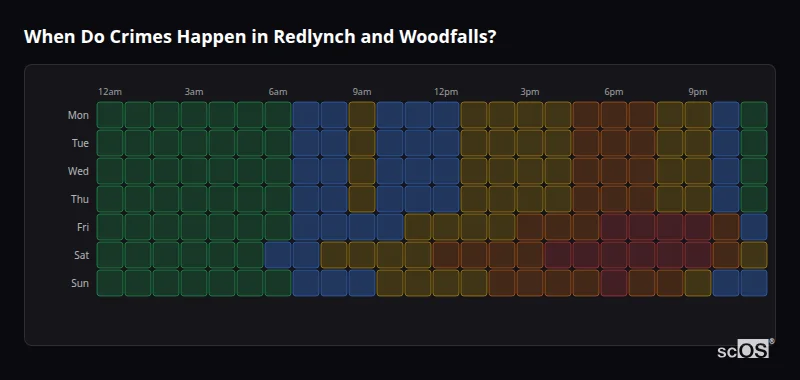Click the Saturday 12pm orange cell
This screenshot has width=800, height=380.
[446, 255]
